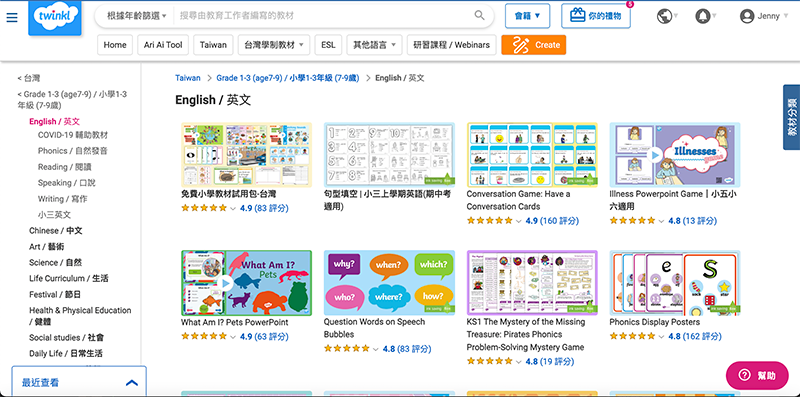Click the 你的禮物 button

(x=596, y=16)
